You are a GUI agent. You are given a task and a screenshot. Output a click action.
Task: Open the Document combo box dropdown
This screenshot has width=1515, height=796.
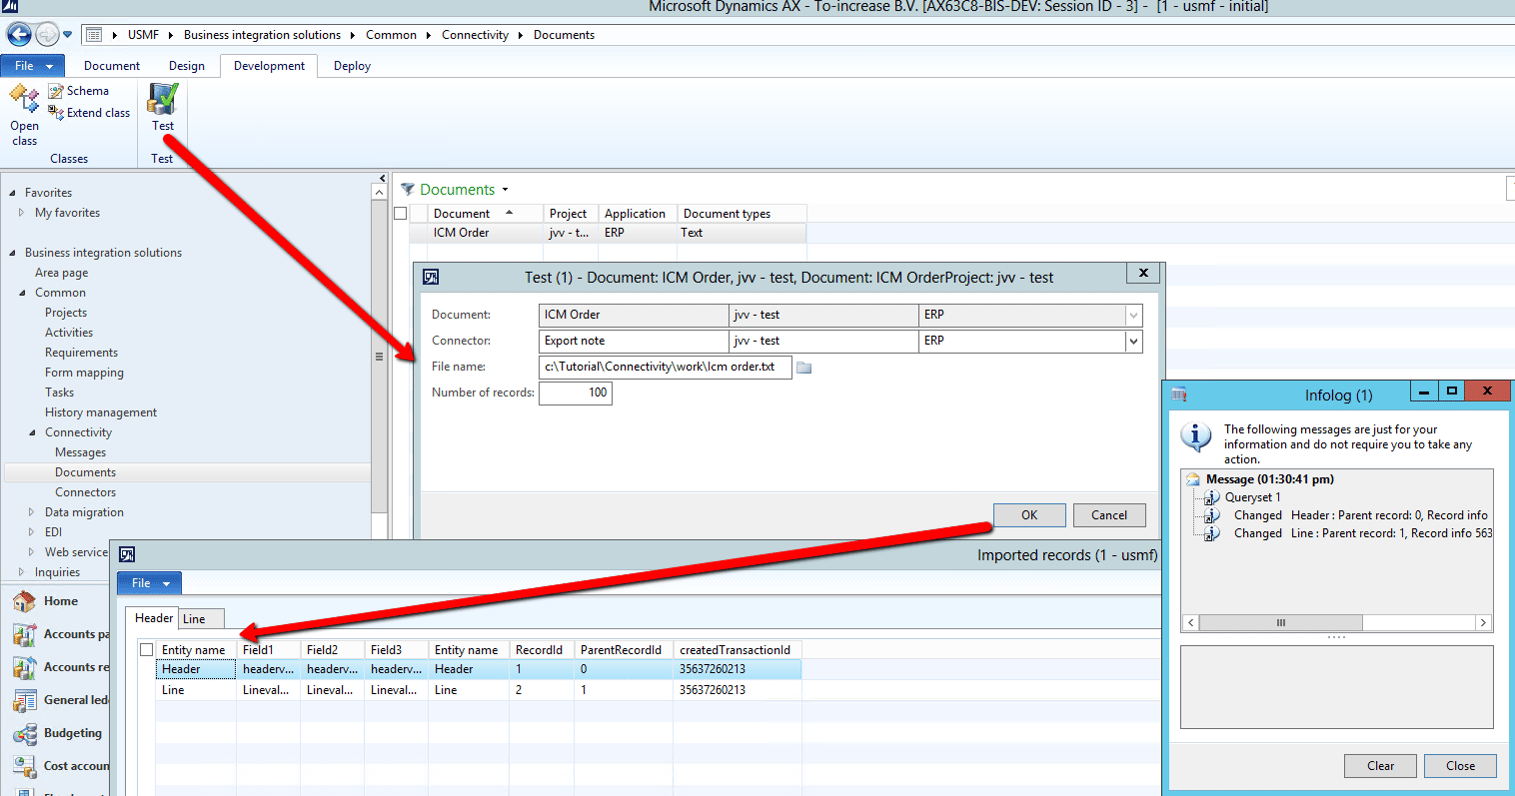click(x=1133, y=315)
